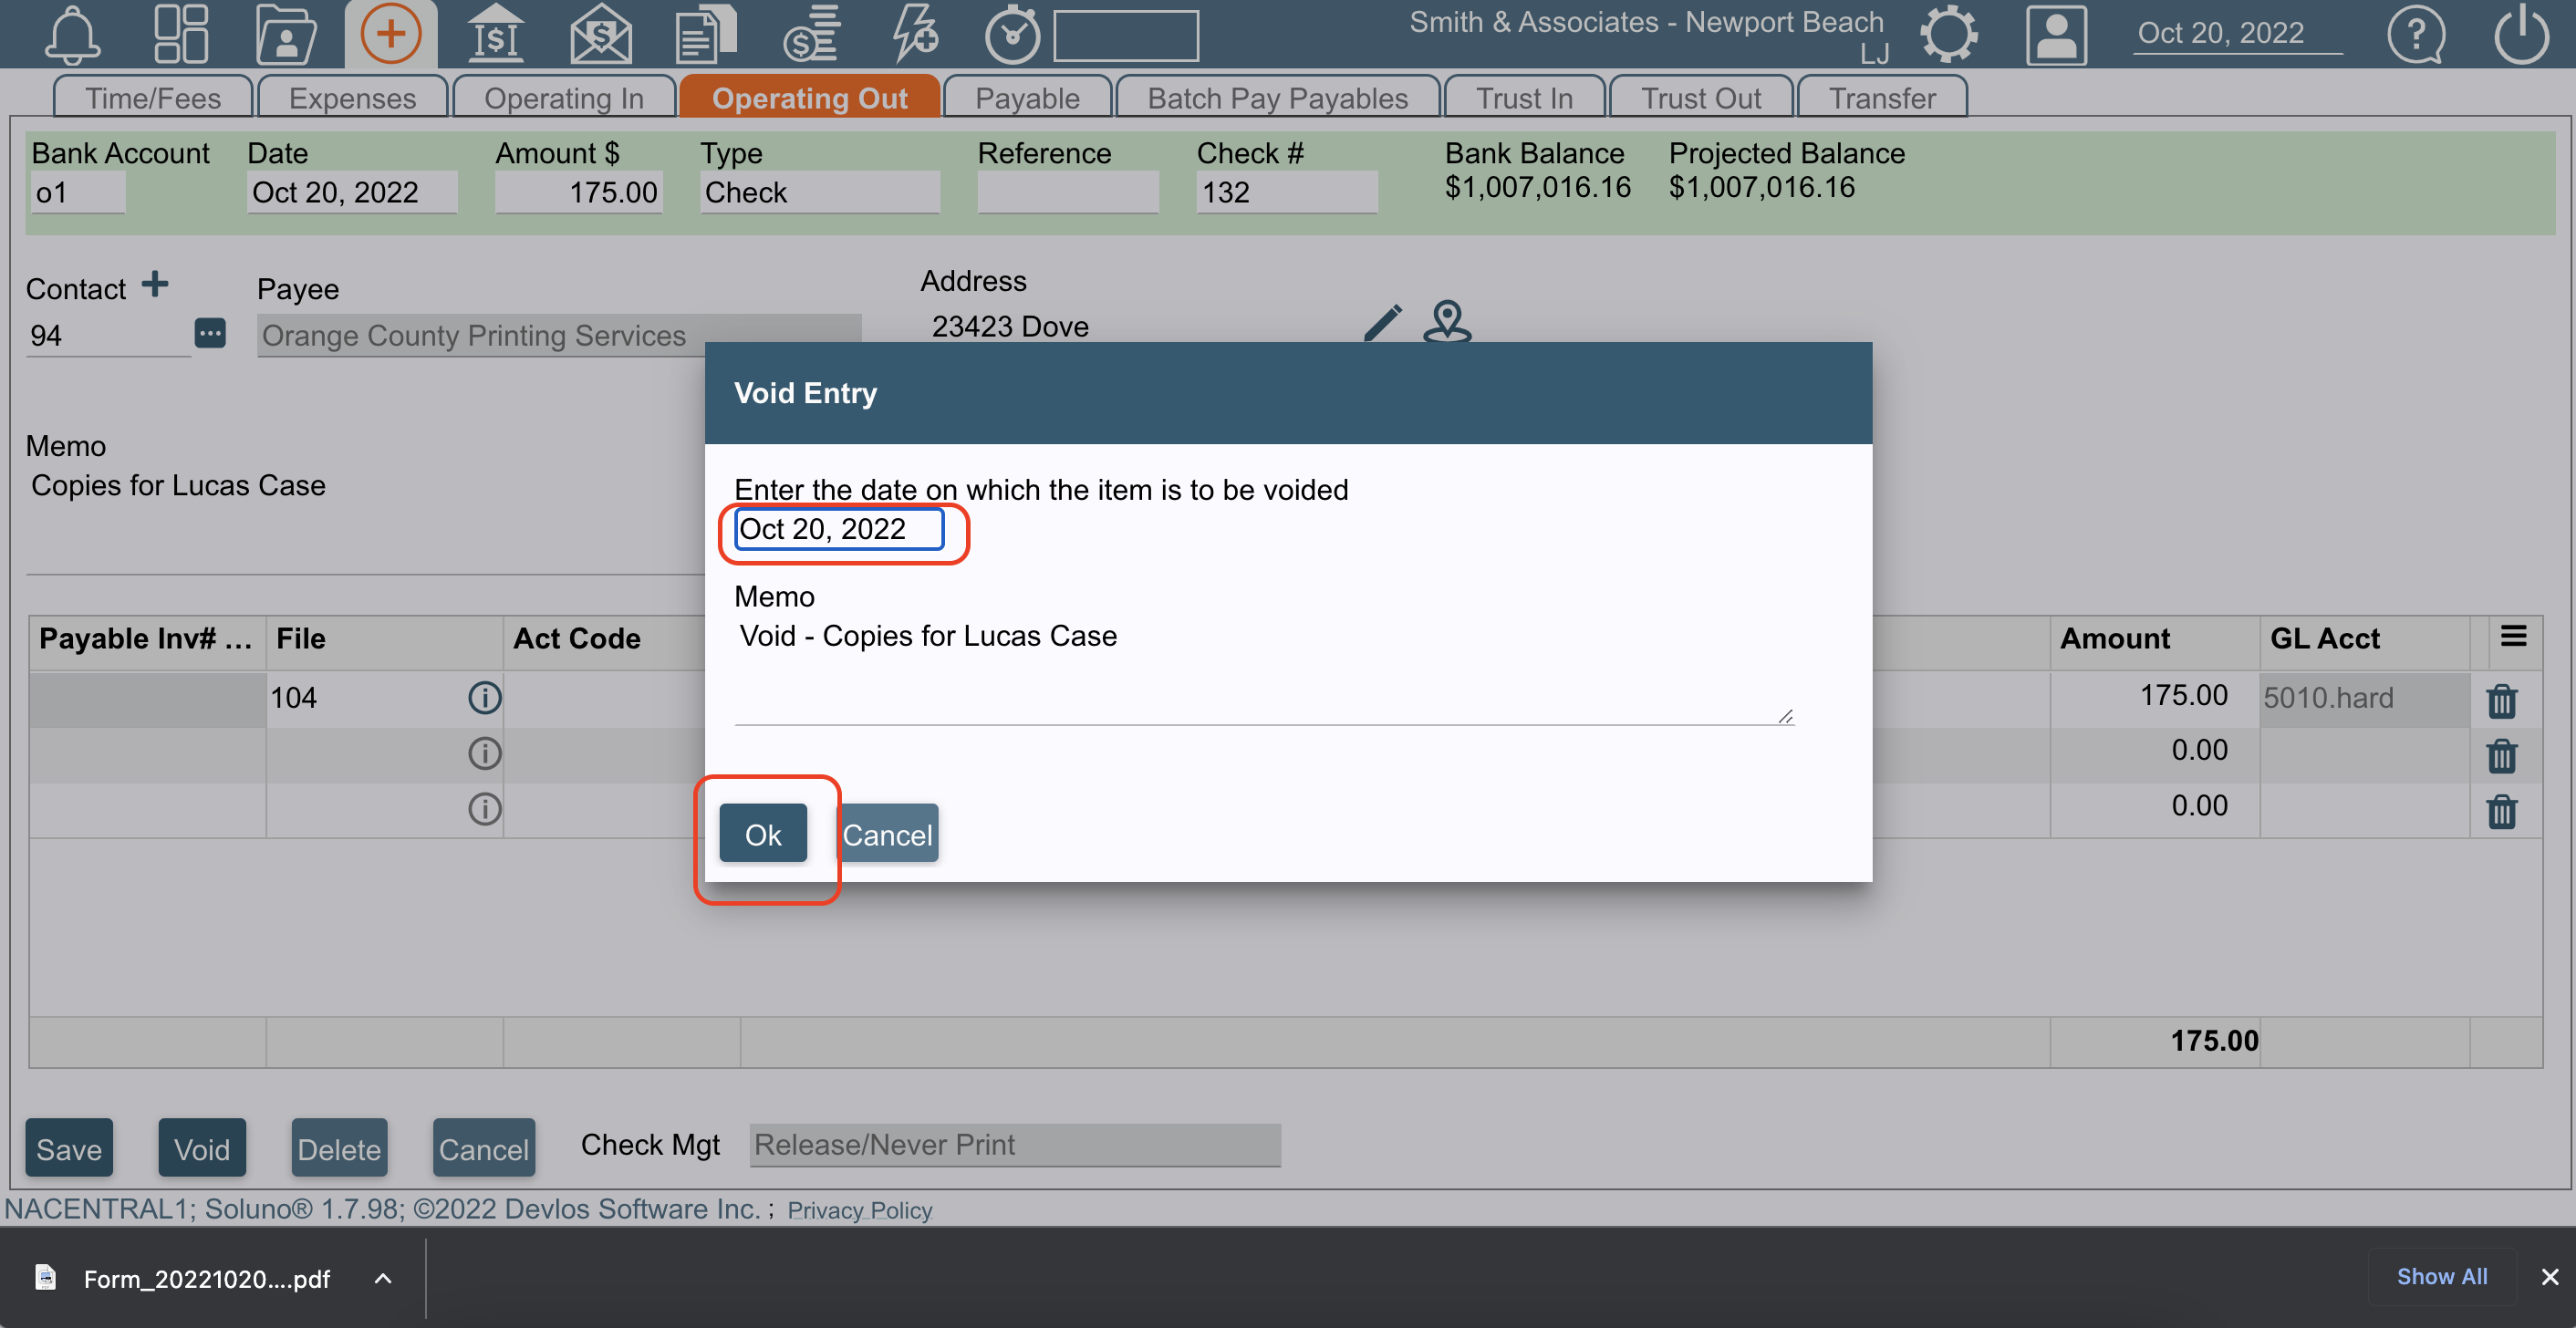
Task: Collapse the Form_20221020 PDF preview chevron
Action: 382,1279
